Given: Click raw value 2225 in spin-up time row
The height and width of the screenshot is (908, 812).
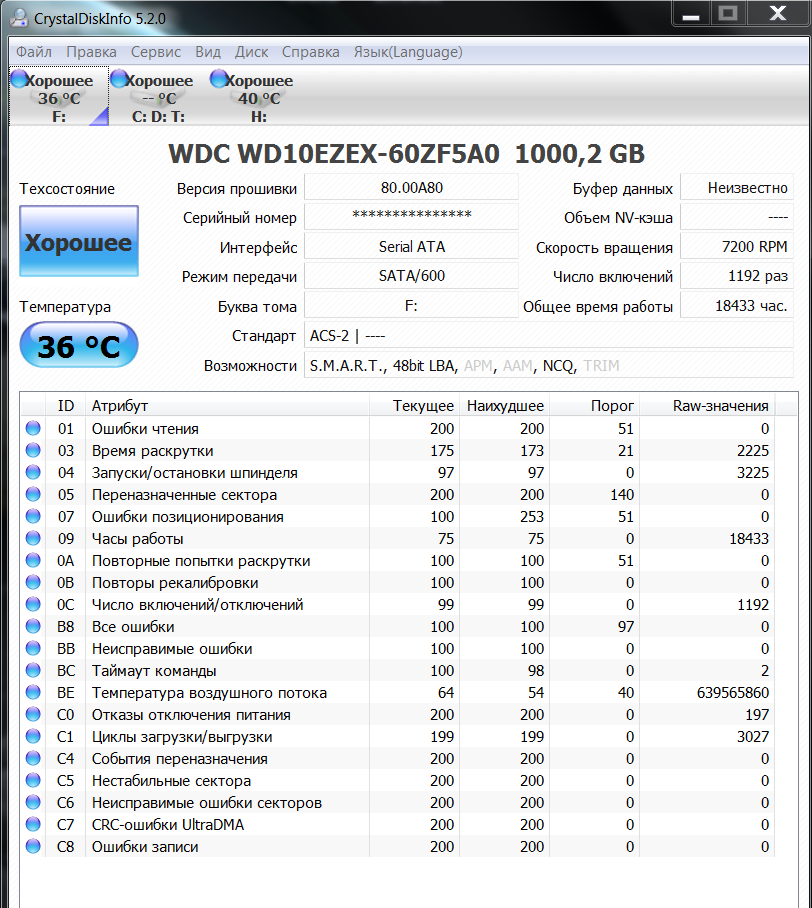Looking at the screenshot, I should pos(752,451).
